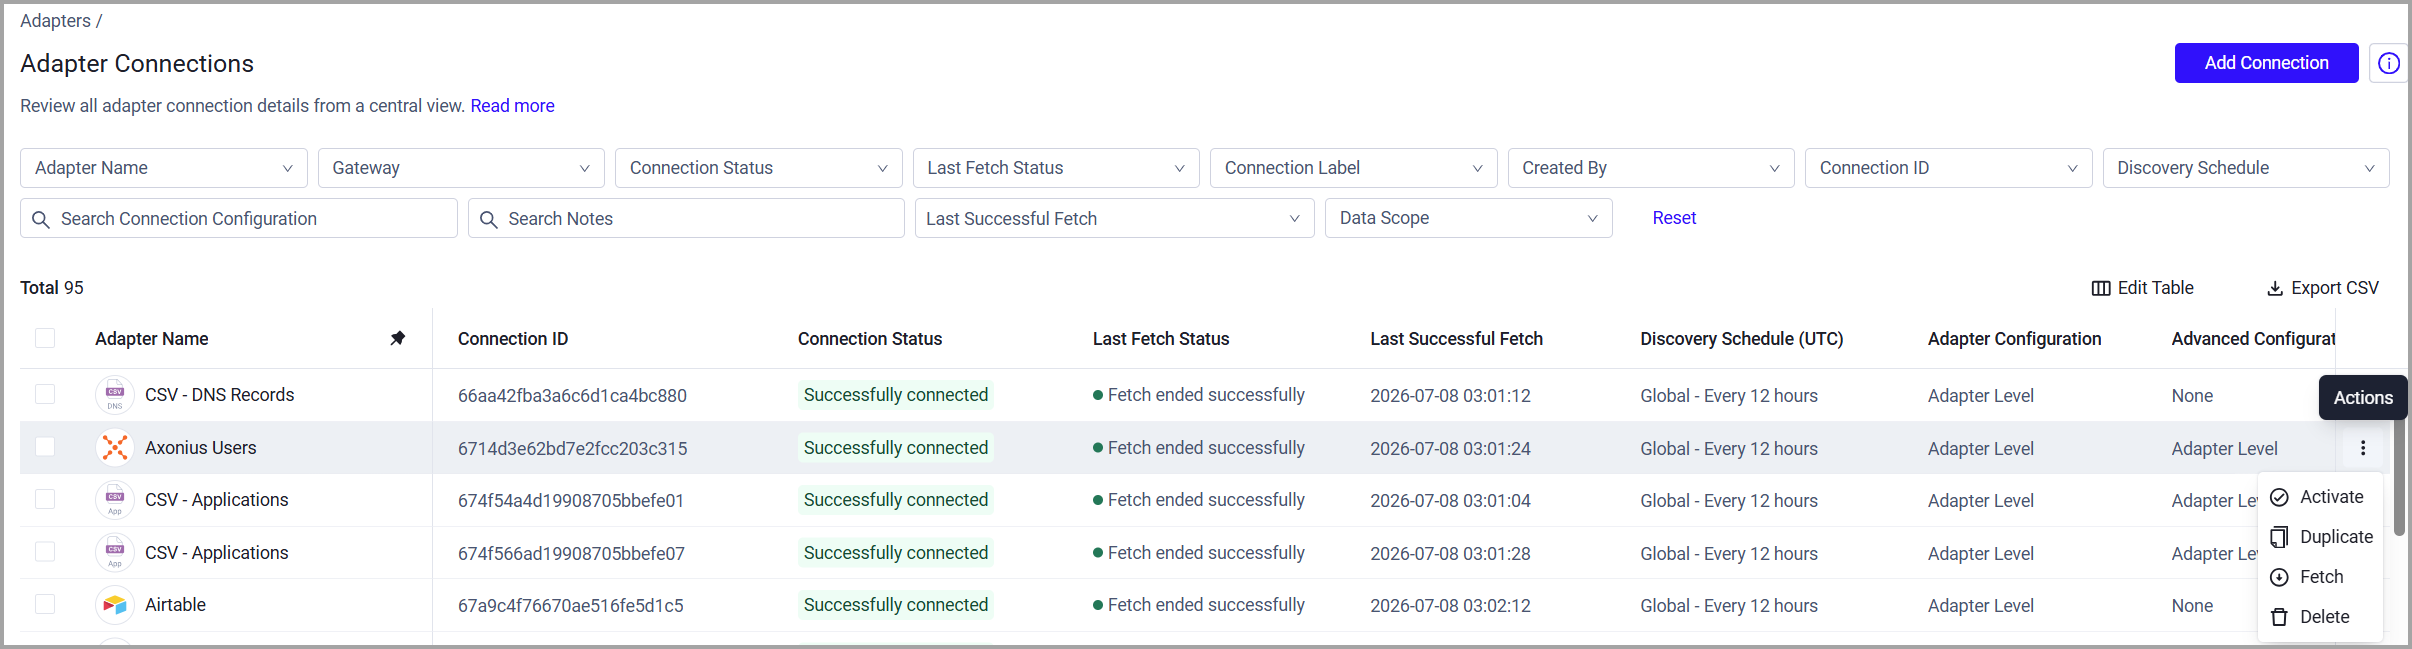Click the magnifier icon in Search Connection Configuration
Viewport: 2412px width, 649px height.
click(x=41, y=219)
